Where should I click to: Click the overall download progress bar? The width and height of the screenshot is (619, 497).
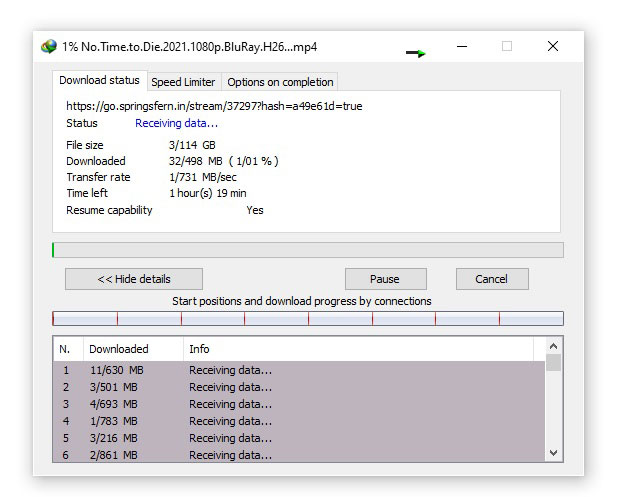tap(308, 250)
